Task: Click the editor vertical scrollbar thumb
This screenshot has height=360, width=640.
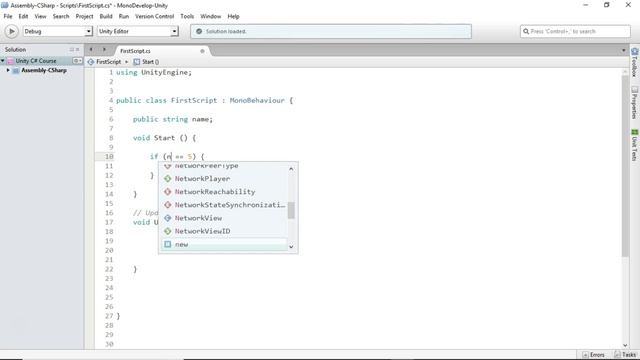Action: [x=625, y=166]
